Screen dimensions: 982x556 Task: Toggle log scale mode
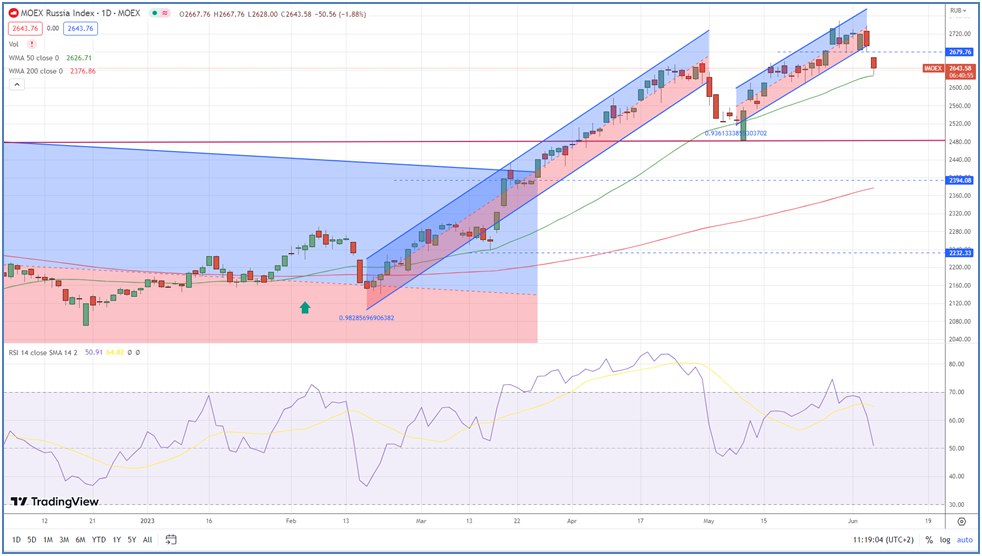coord(944,540)
